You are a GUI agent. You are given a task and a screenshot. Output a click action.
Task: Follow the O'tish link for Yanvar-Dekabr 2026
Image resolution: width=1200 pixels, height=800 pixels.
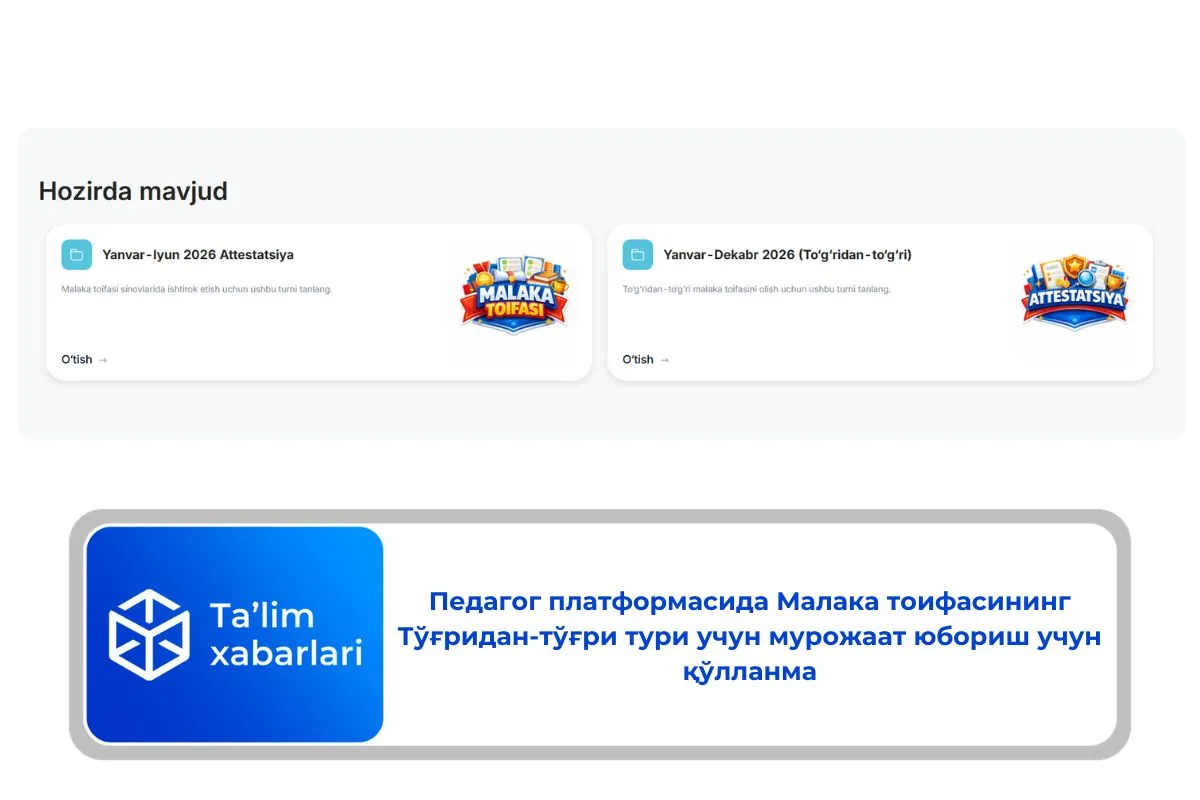pos(638,360)
